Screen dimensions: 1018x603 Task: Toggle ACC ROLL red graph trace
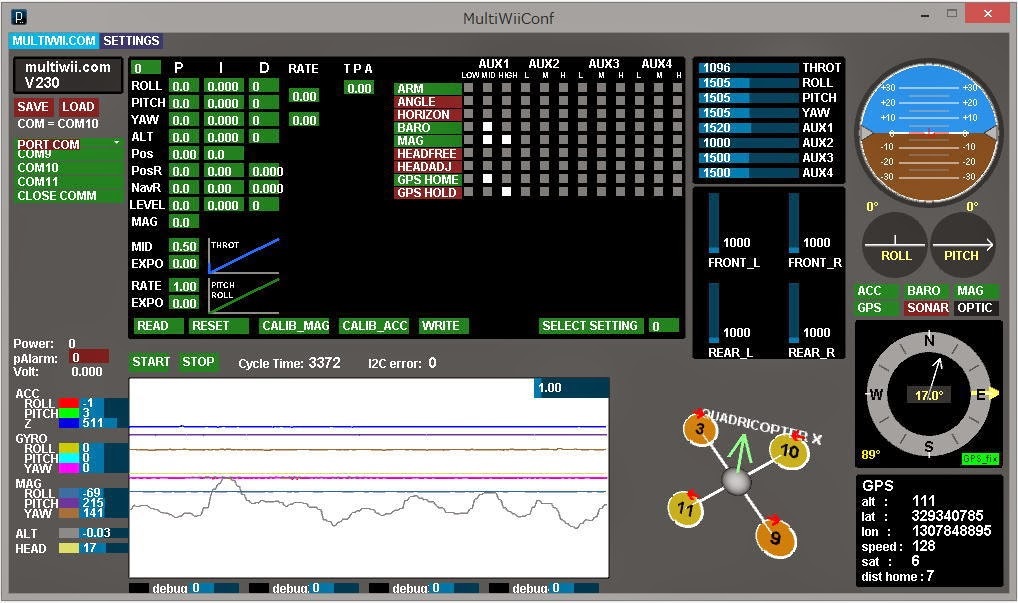click(69, 403)
